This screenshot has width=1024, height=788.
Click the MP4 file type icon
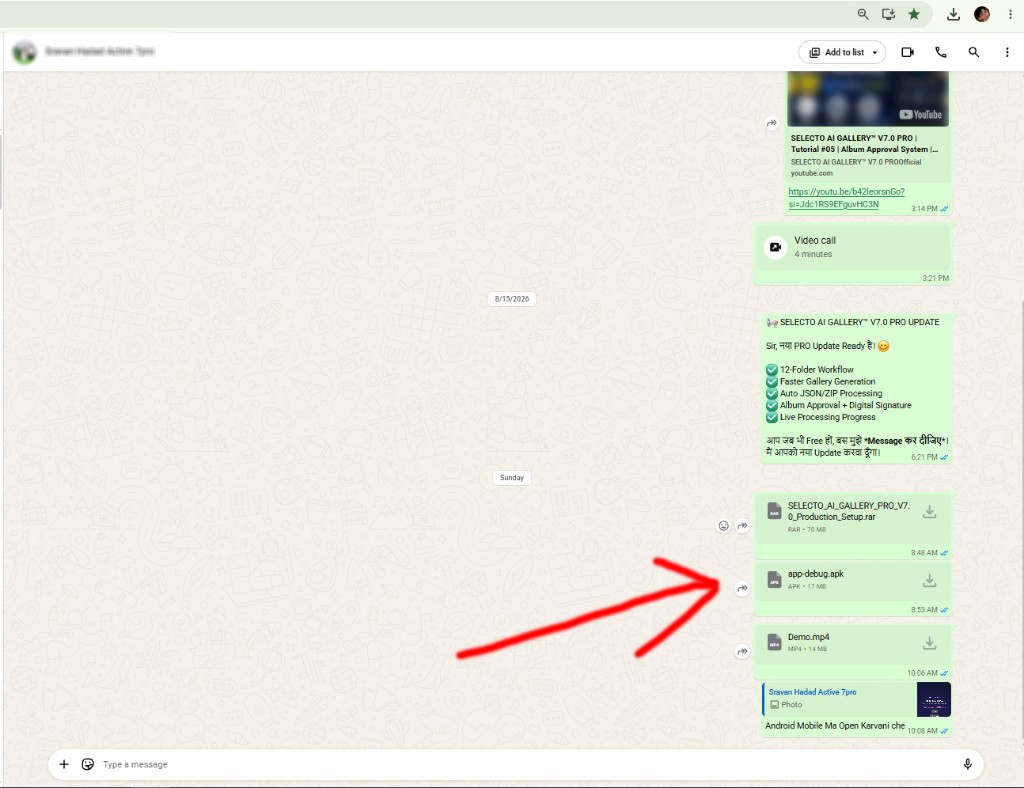[774, 643]
